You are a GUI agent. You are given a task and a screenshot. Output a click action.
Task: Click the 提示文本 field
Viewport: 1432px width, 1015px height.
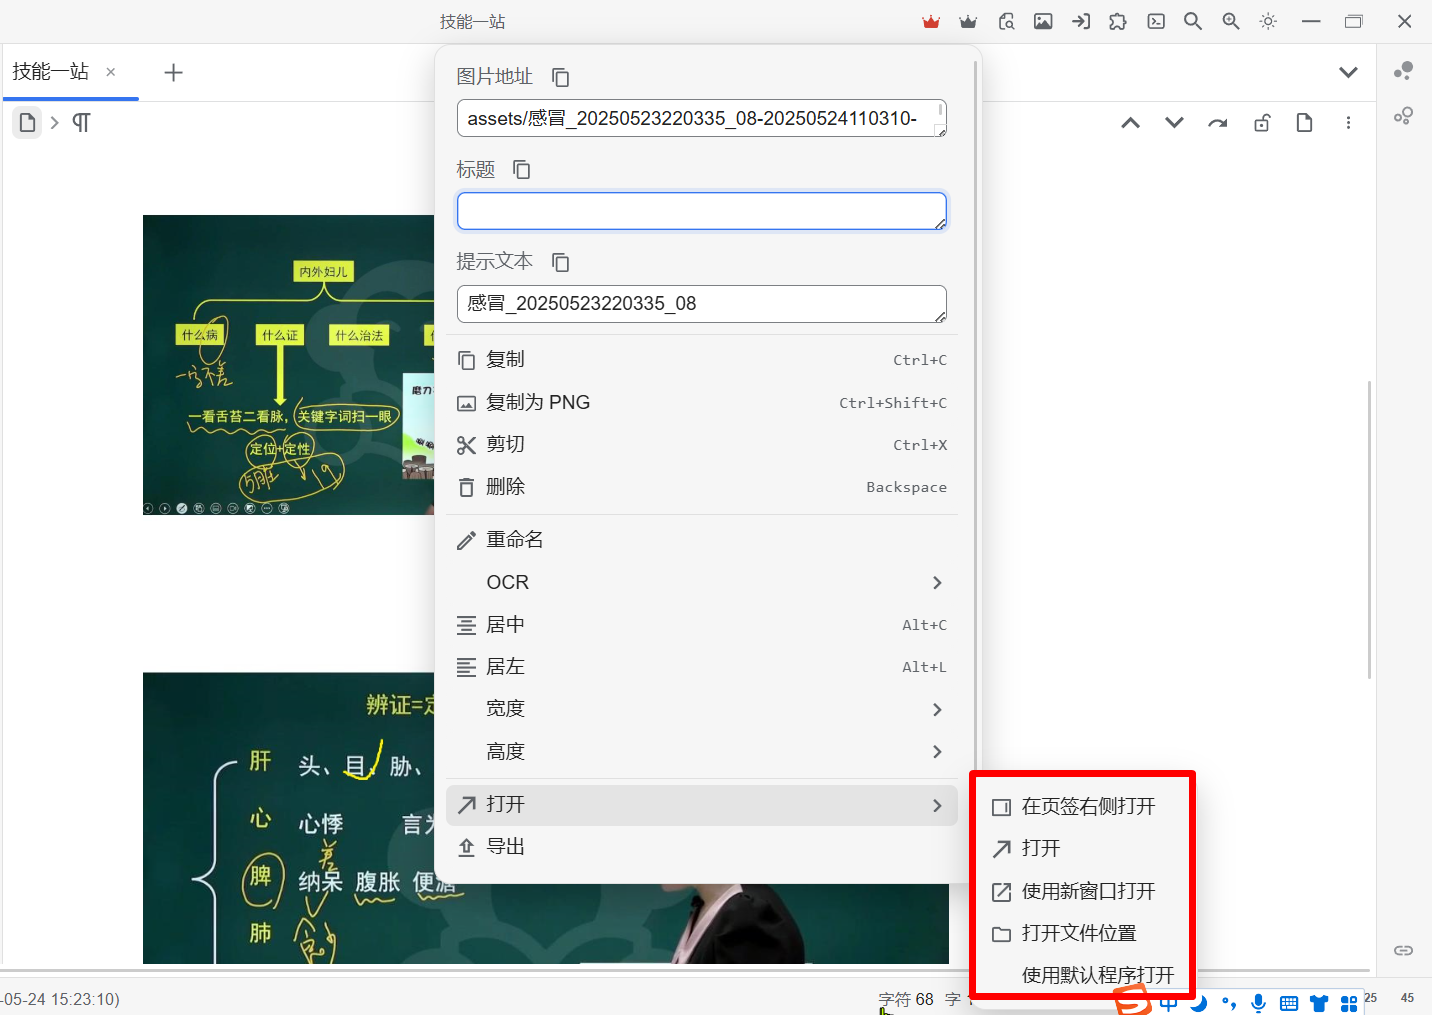click(x=702, y=304)
